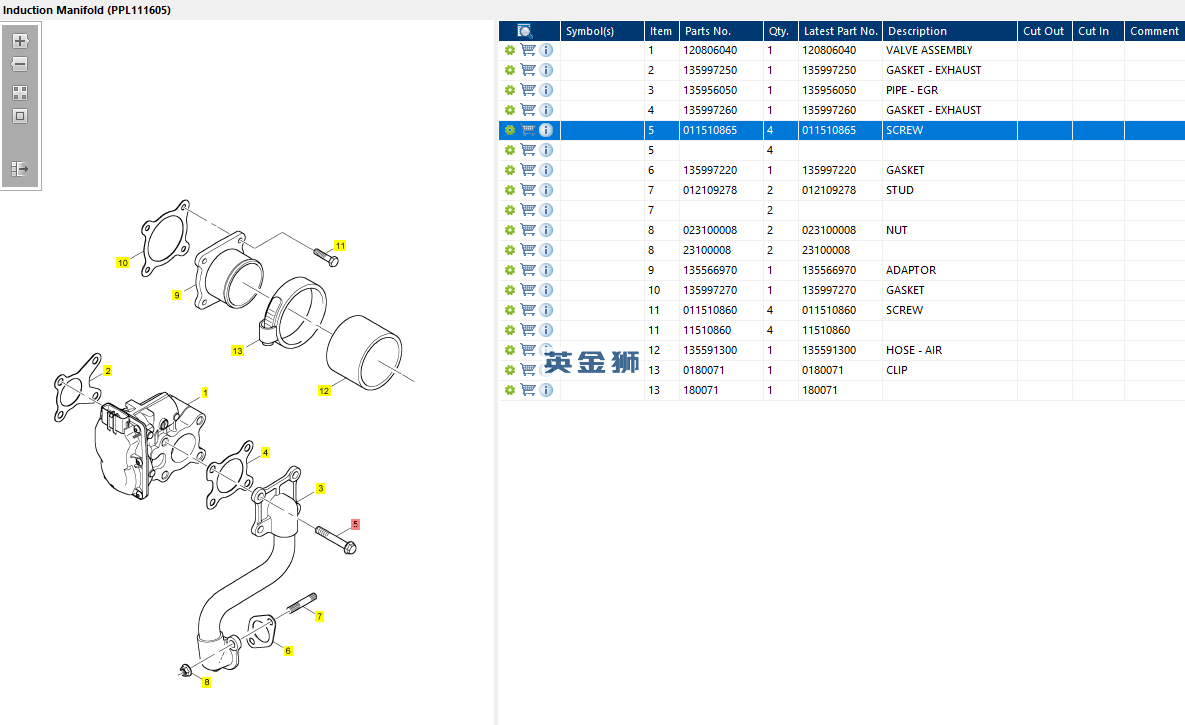The width and height of the screenshot is (1185, 725).
Task: Click the red highlighted callout 5
Action: pos(355,525)
